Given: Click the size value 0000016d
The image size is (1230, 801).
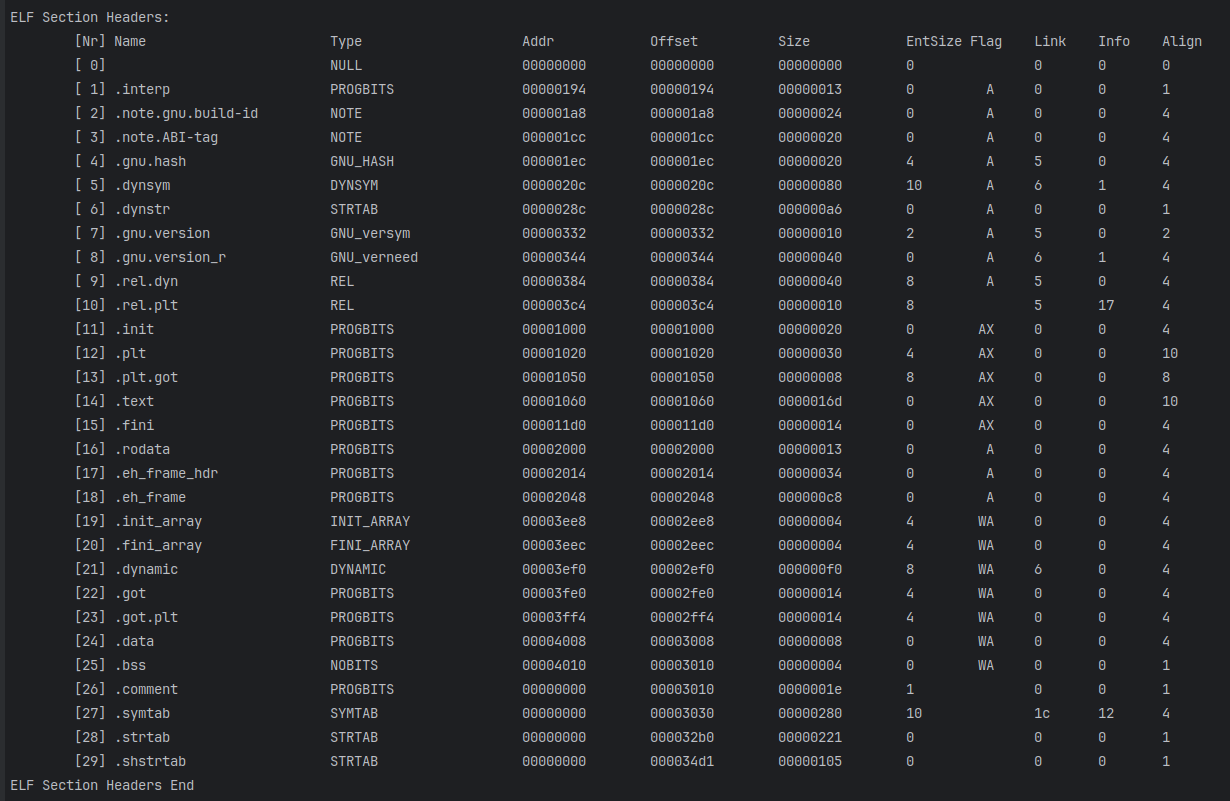Looking at the screenshot, I should tap(810, 401).
